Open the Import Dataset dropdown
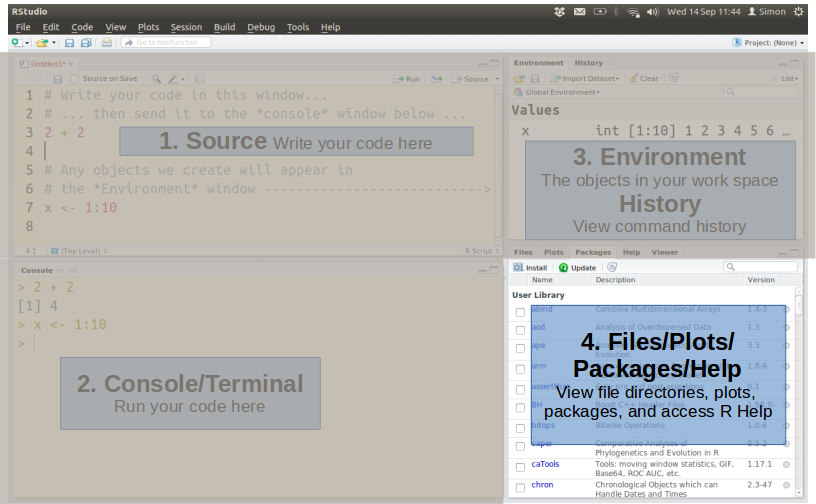The image size is (816, 504). pyautogui.click(x=585, y=78)
